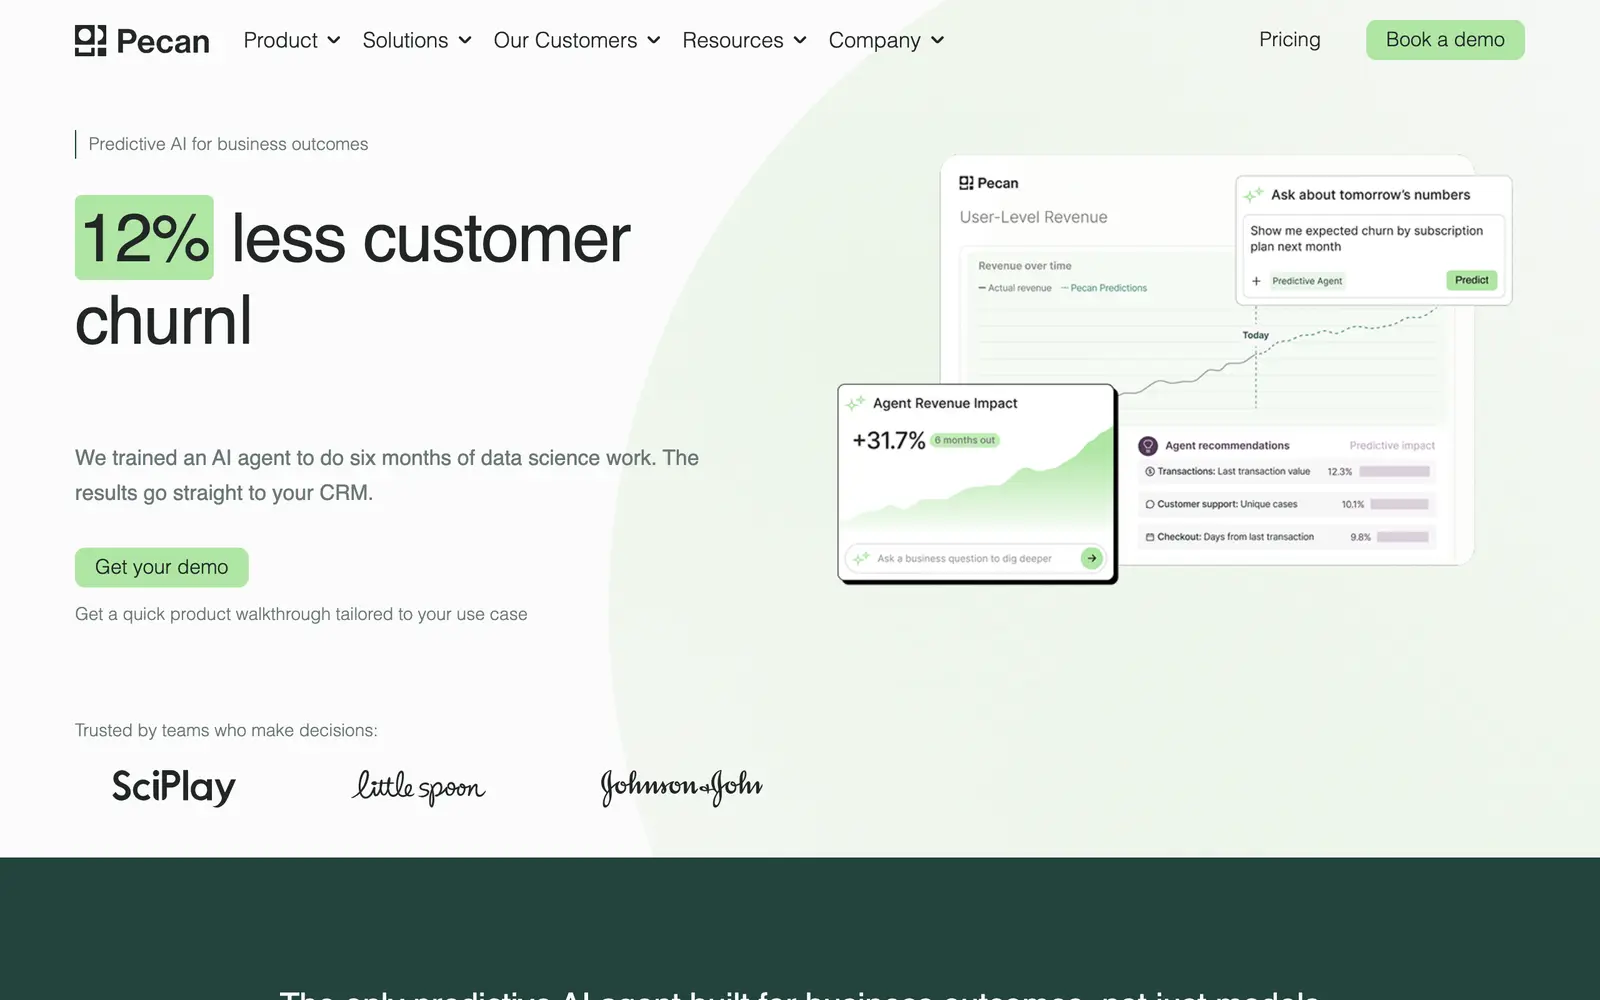The height and width of the screenshot is (1000, 1600).
Task: Expand the Company dropdown chevron
Action: tap(938, 40)
